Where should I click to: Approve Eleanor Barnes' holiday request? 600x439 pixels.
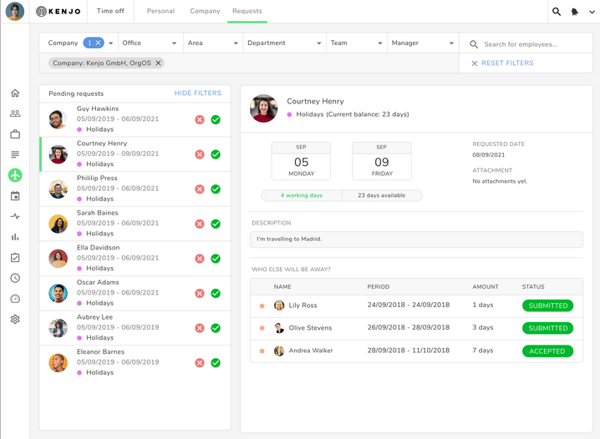pyautogui.click(x=216, y=363)
